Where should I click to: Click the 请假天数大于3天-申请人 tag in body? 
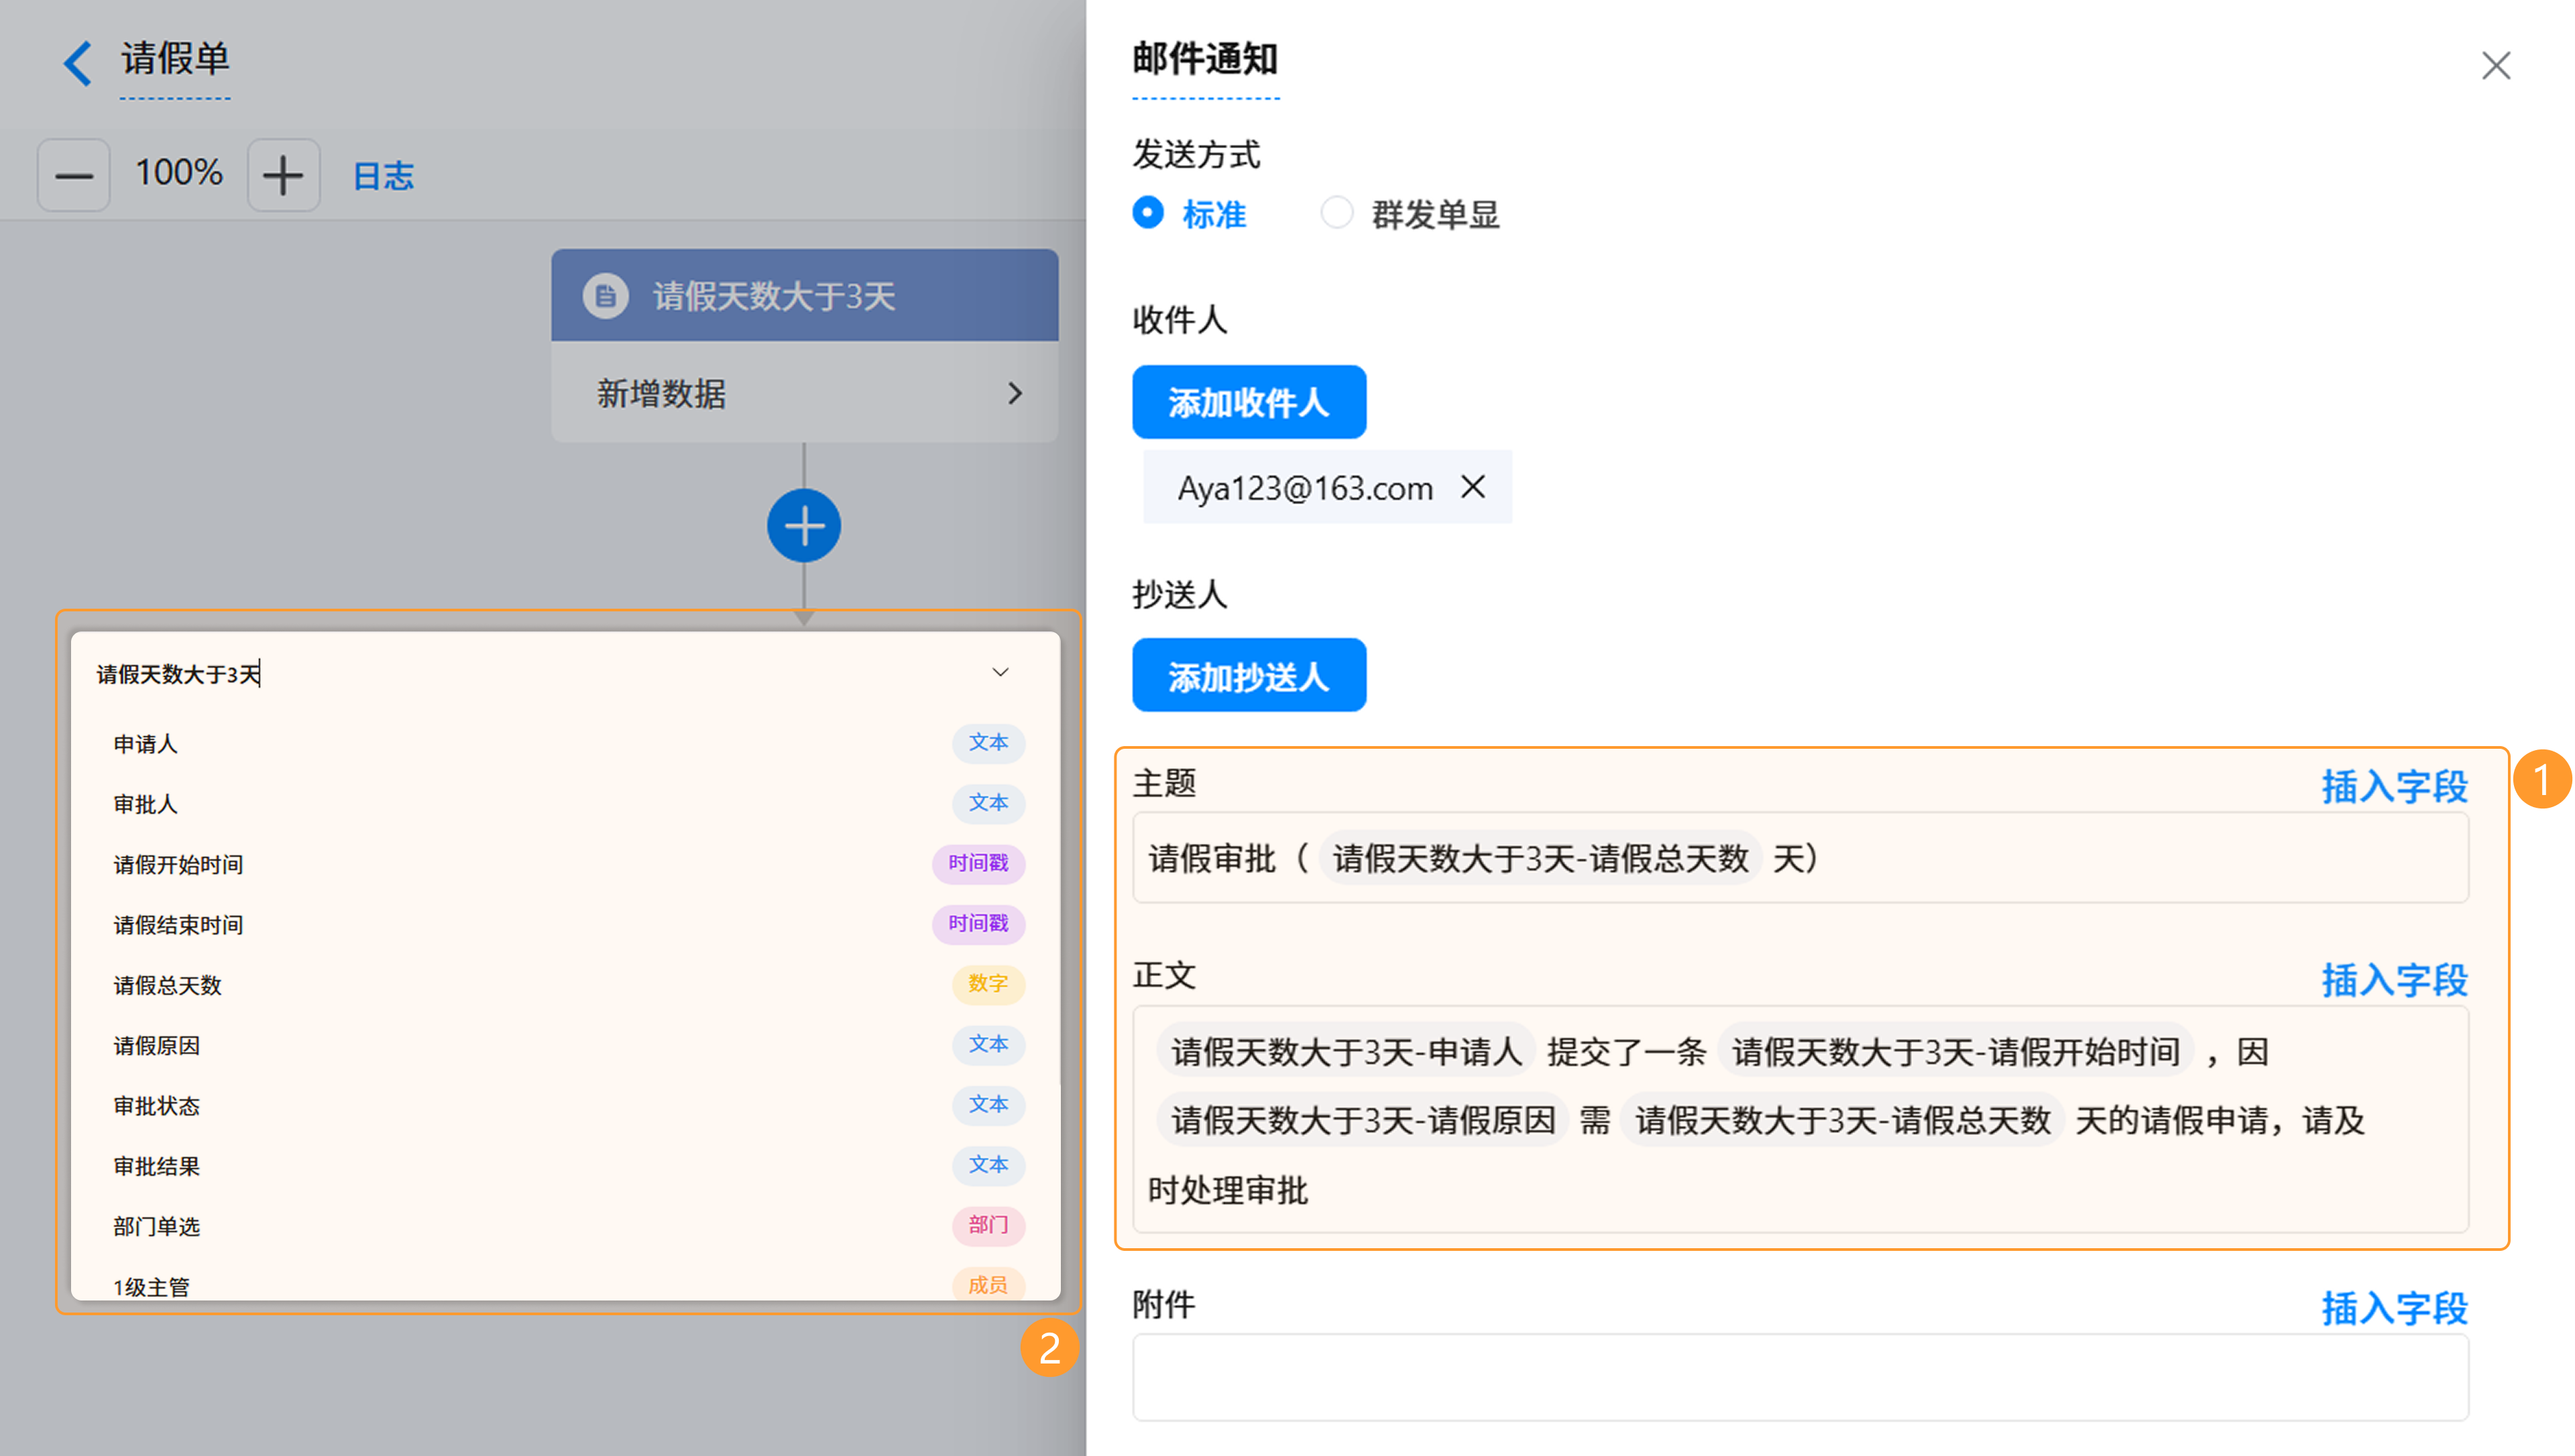[x=1346, y=1051]
